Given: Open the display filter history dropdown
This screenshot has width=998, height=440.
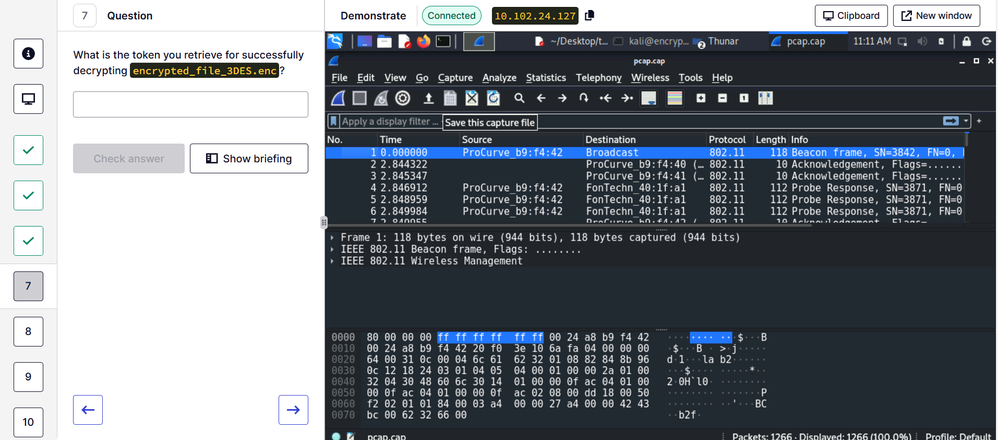Looking at the screenshot, I should tap(965, 121).
